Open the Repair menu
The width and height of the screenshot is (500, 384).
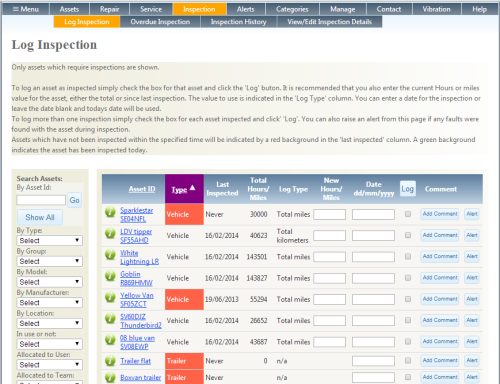point(109,9)
